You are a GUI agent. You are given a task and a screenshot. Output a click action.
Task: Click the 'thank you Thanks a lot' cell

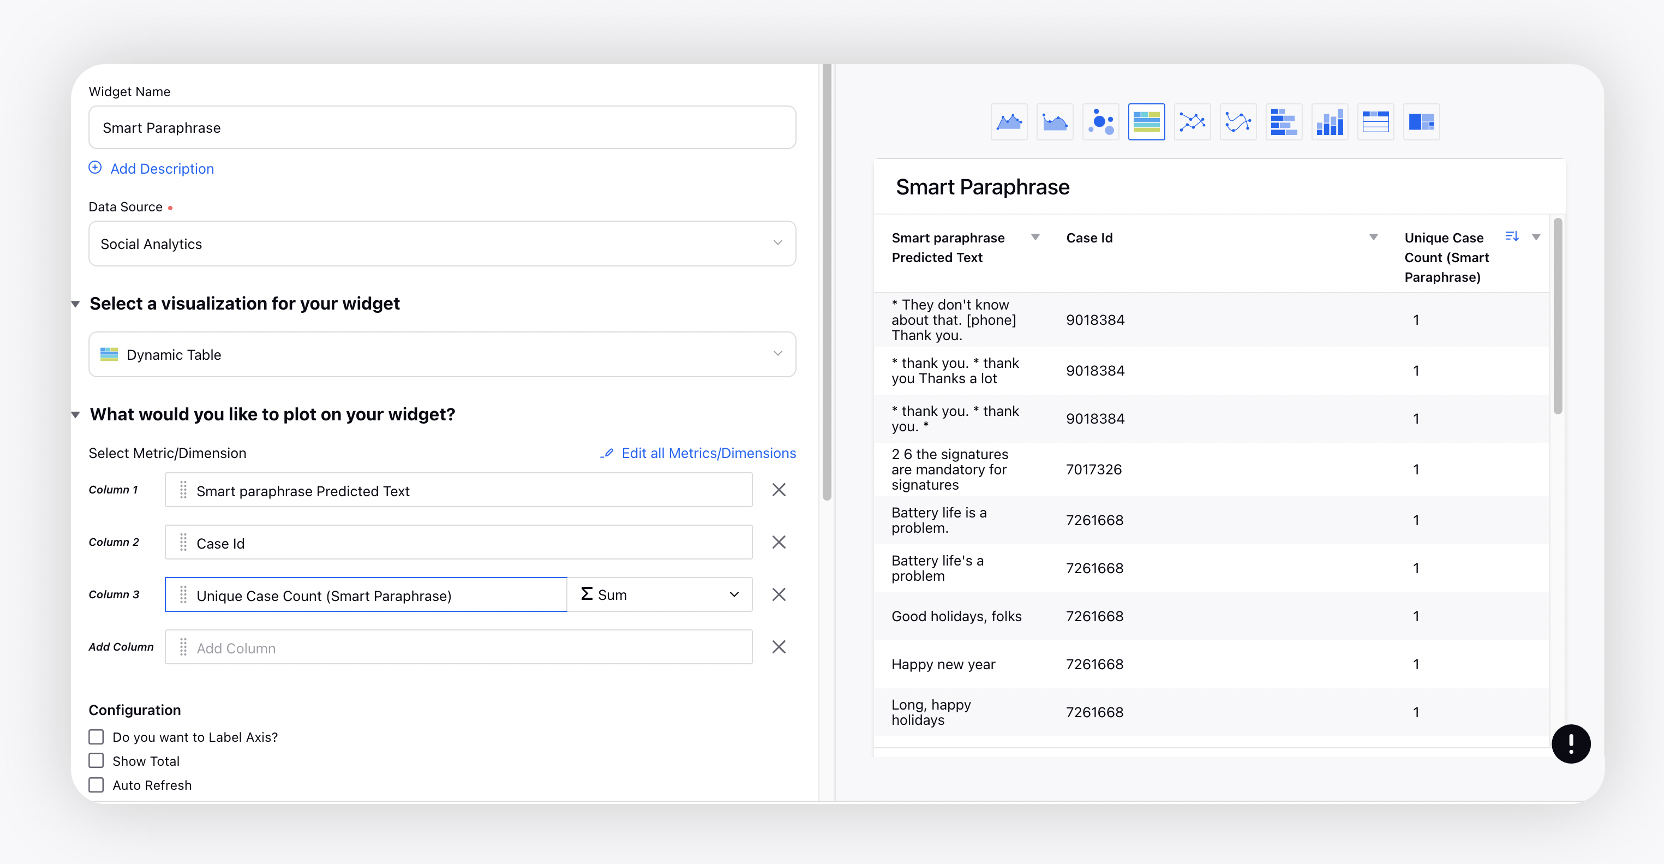955,371
